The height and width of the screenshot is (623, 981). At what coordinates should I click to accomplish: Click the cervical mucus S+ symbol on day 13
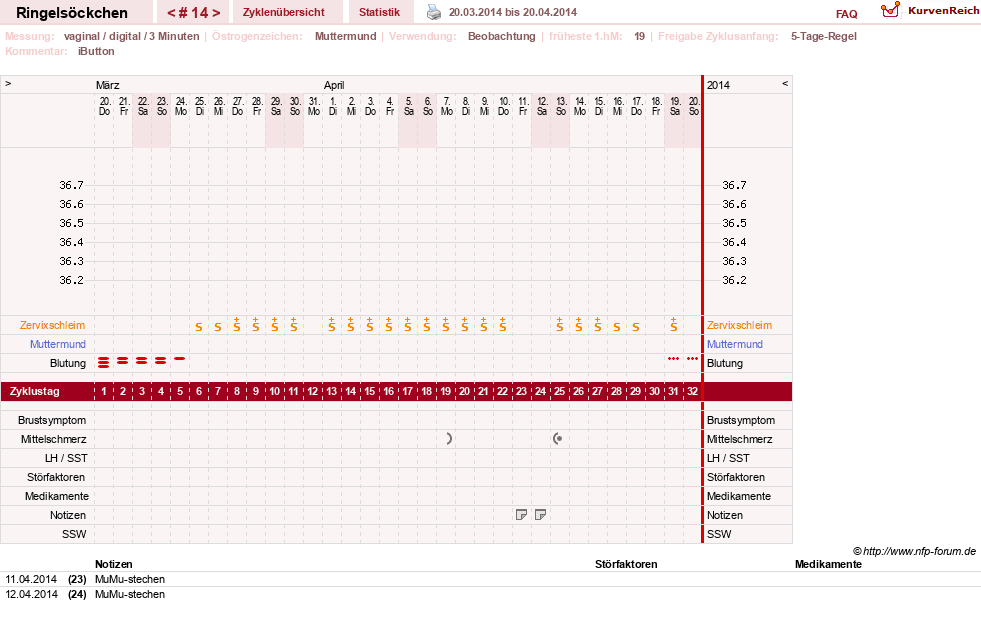[x=332, y=324]
